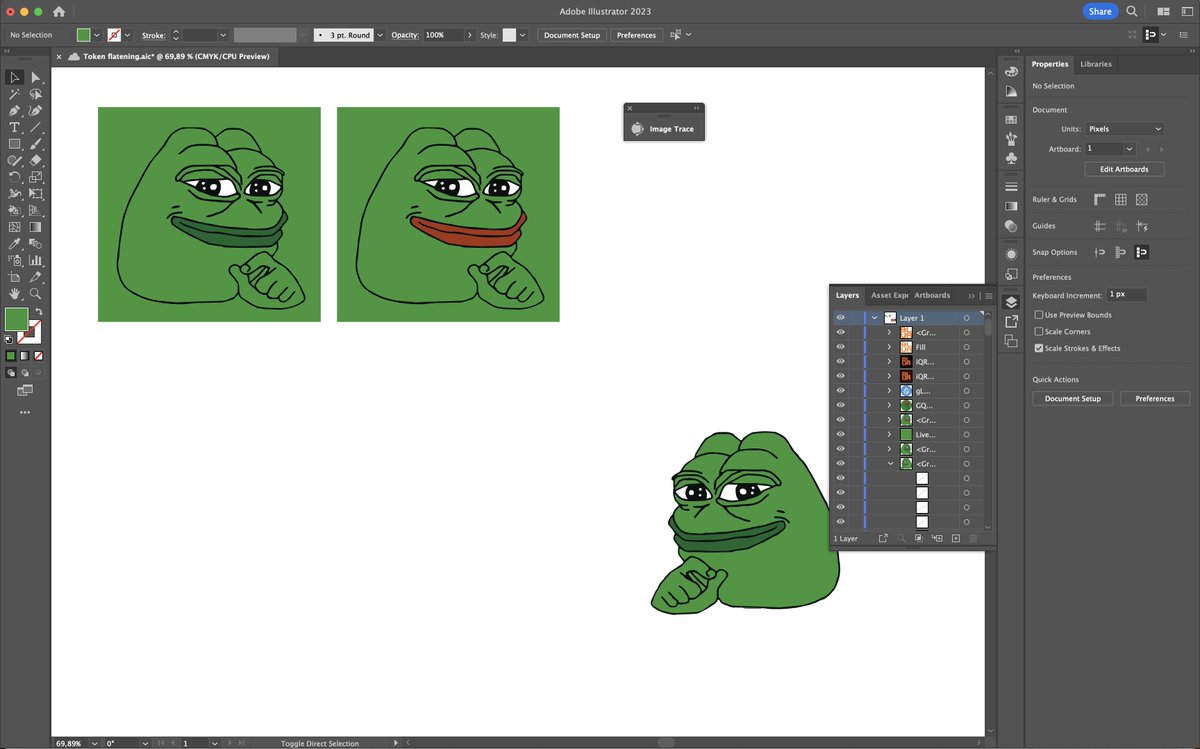Expand the Live... sublayer
This screenshot has height=749, width=1200.
[889, 435]
